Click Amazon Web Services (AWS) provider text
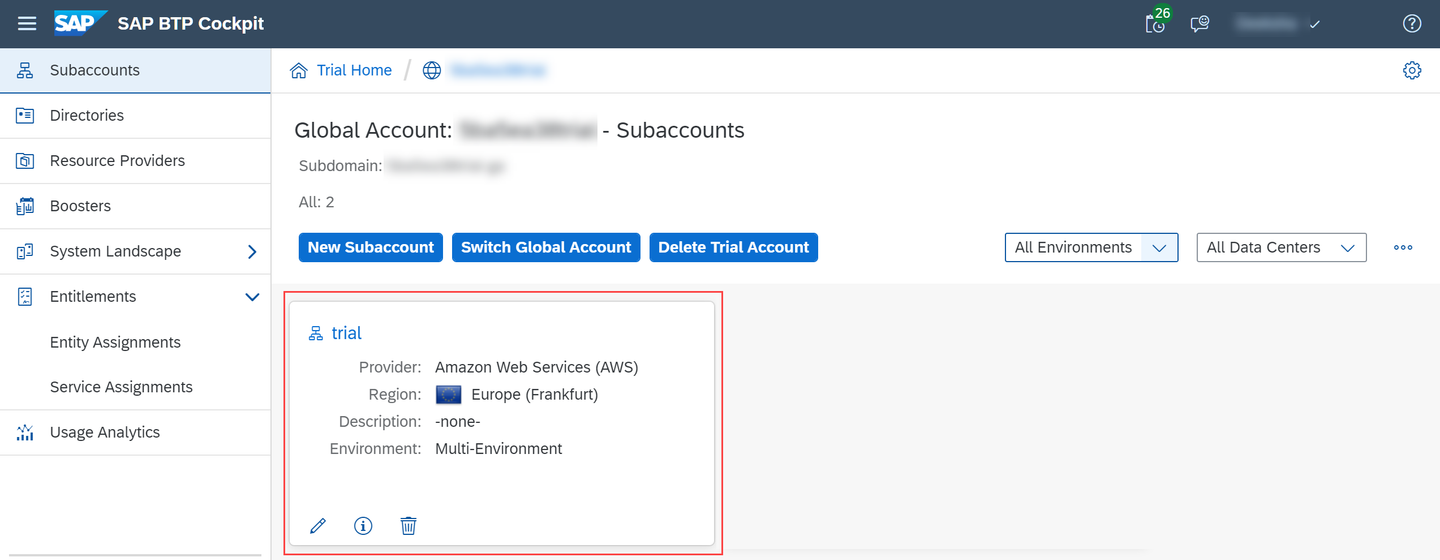This screenshot has height=560, width=1440. click(536, 367)
